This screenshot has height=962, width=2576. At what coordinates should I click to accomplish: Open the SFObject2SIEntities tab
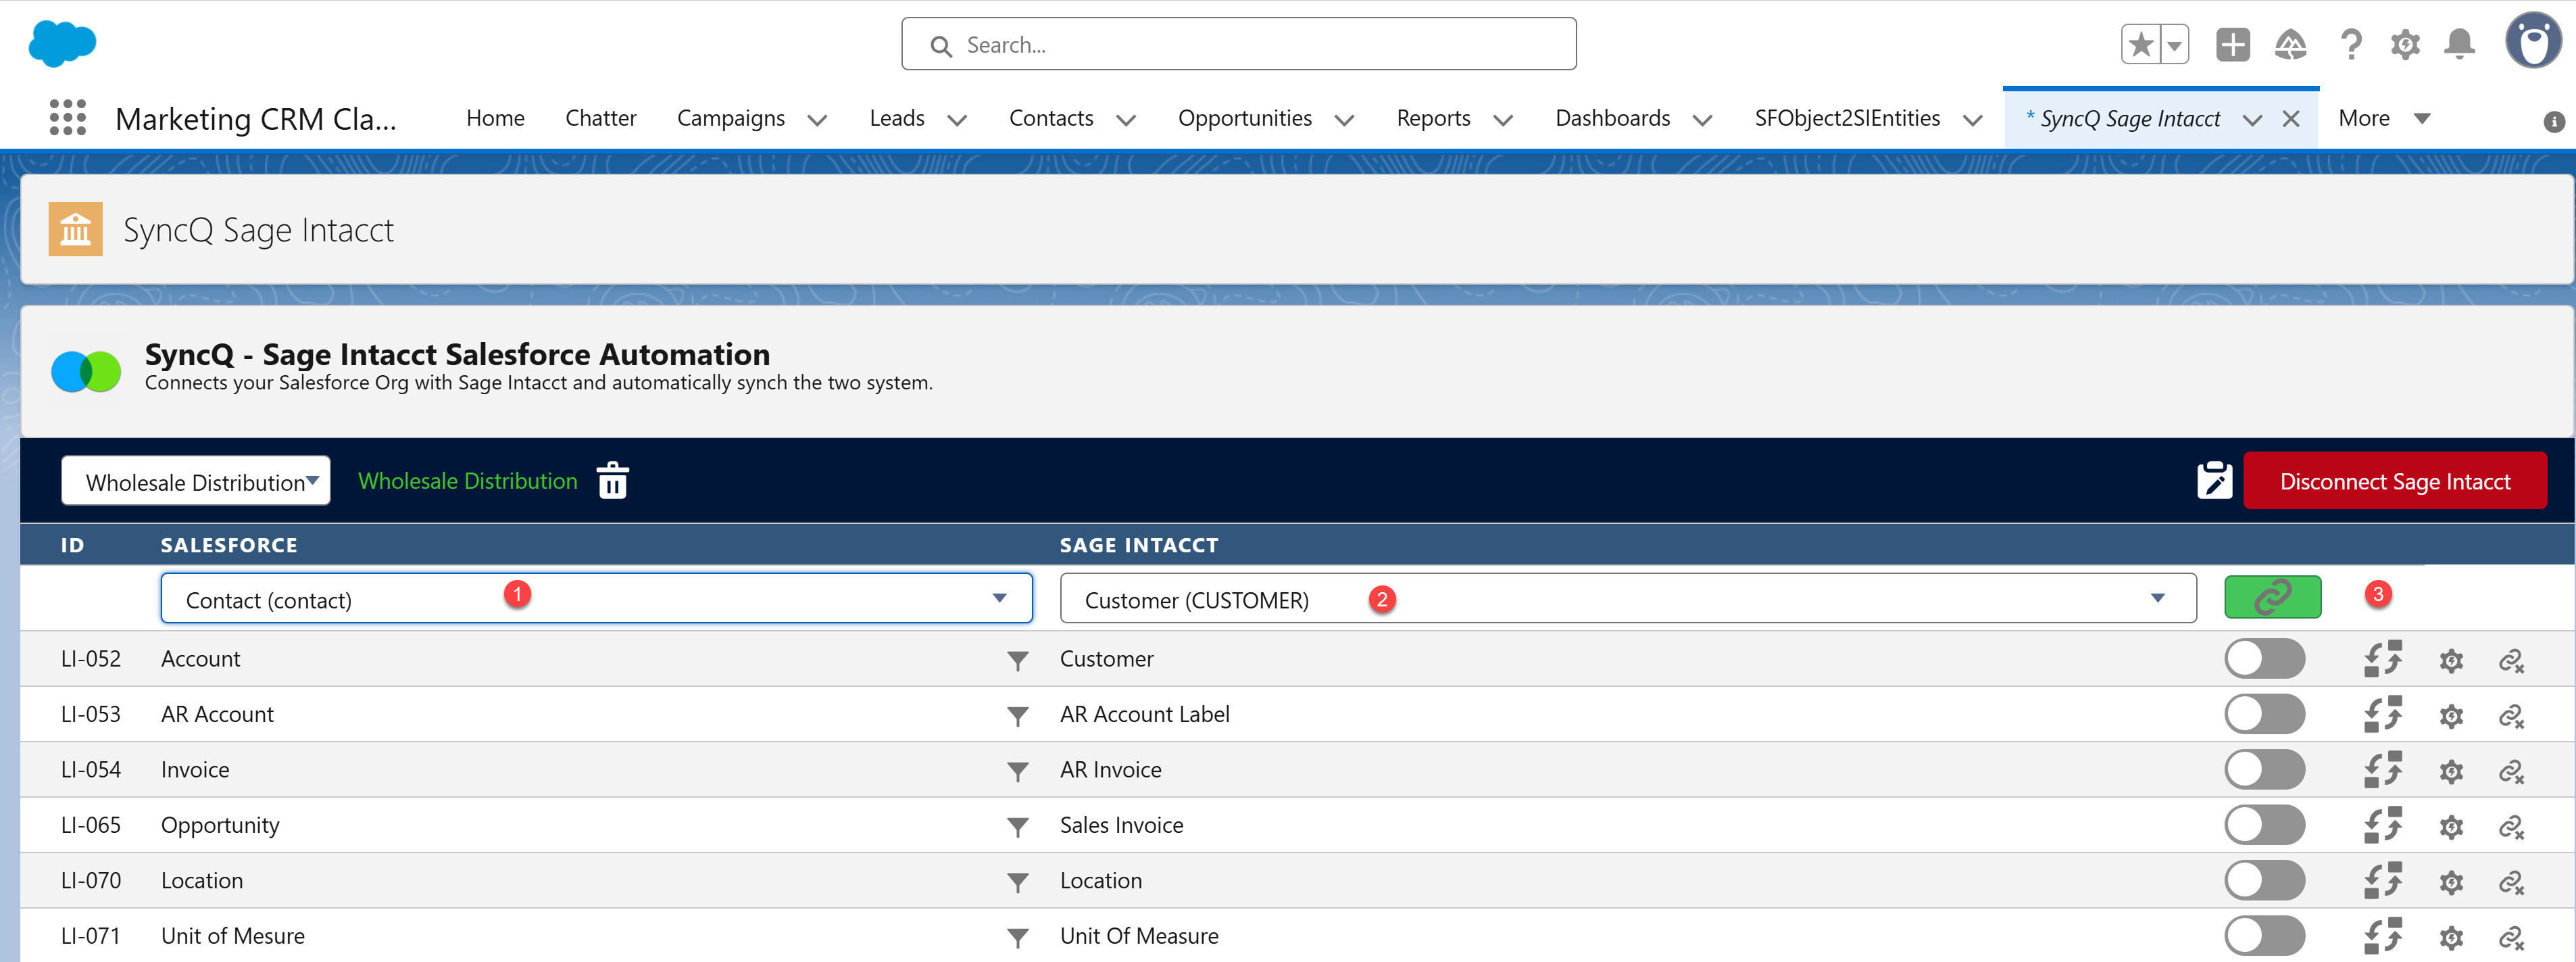(1846, 118)
